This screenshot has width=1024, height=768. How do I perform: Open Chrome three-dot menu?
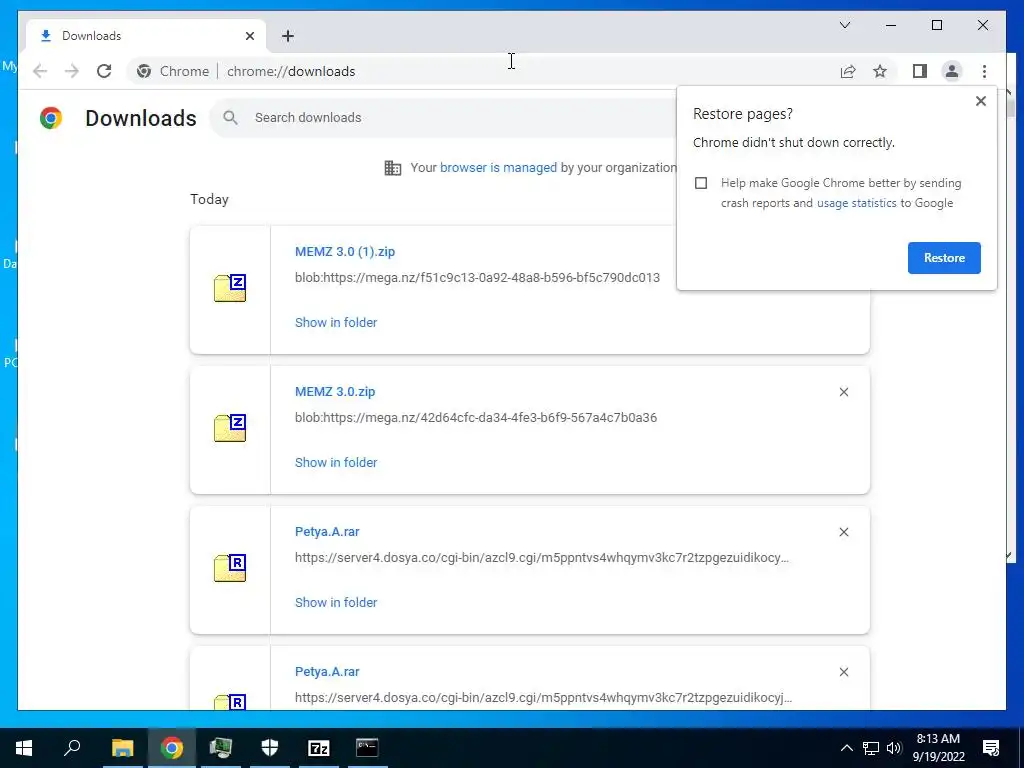pyautogui.click(x=984, y=71)
